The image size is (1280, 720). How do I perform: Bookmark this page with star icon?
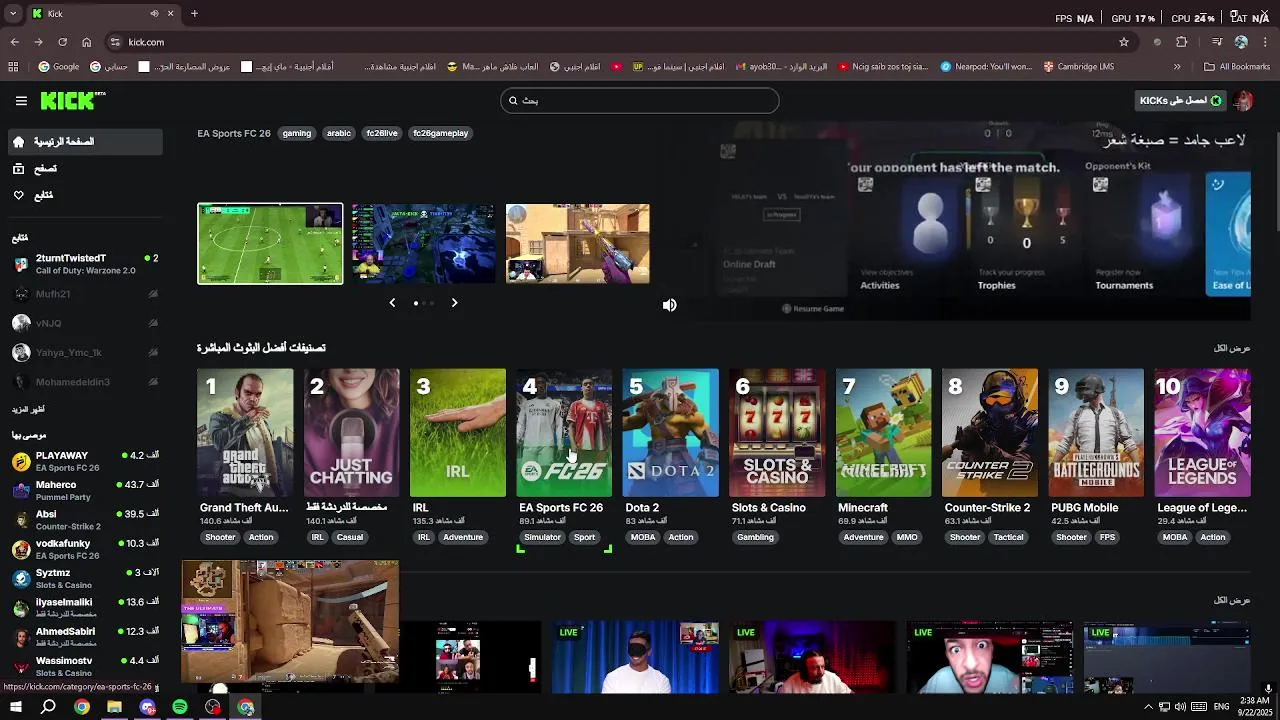pos(1124,42)
